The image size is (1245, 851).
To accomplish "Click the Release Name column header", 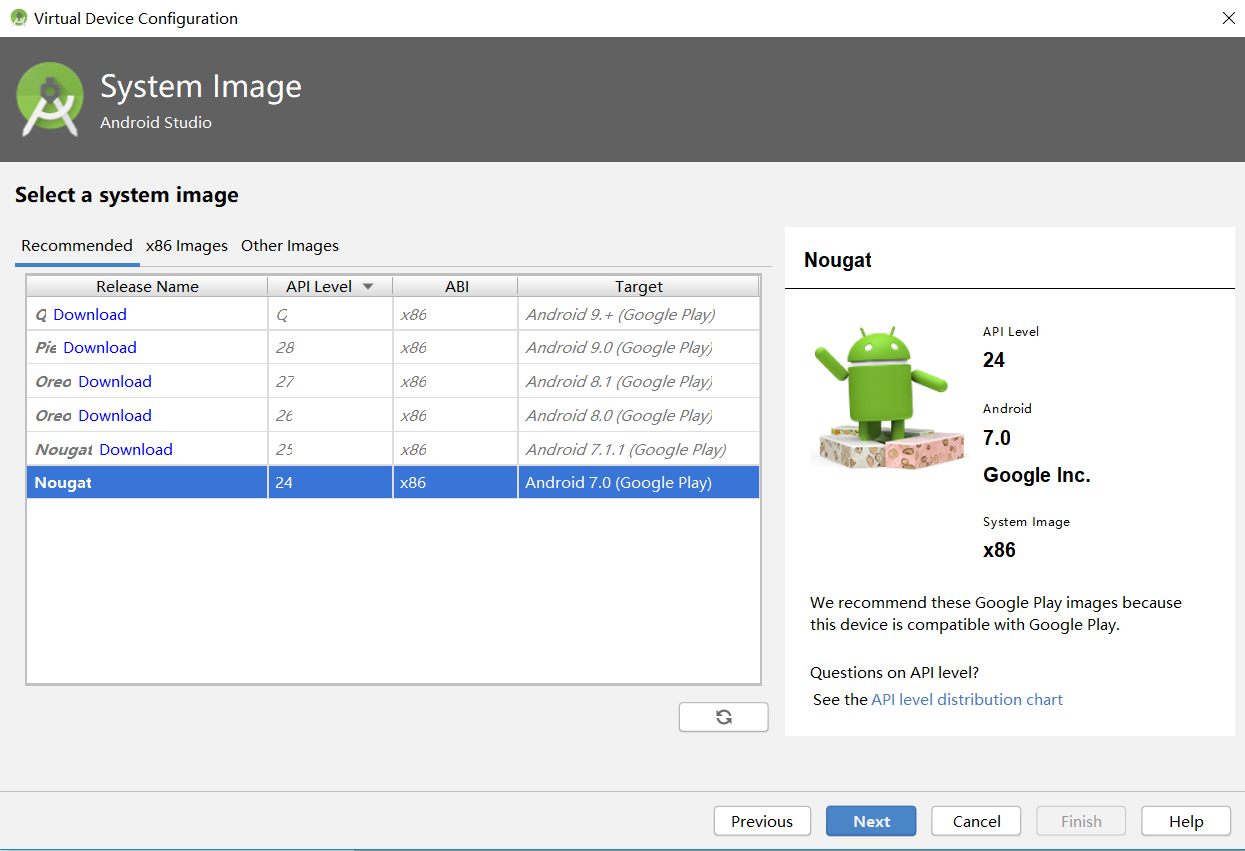I will point(147,287).
